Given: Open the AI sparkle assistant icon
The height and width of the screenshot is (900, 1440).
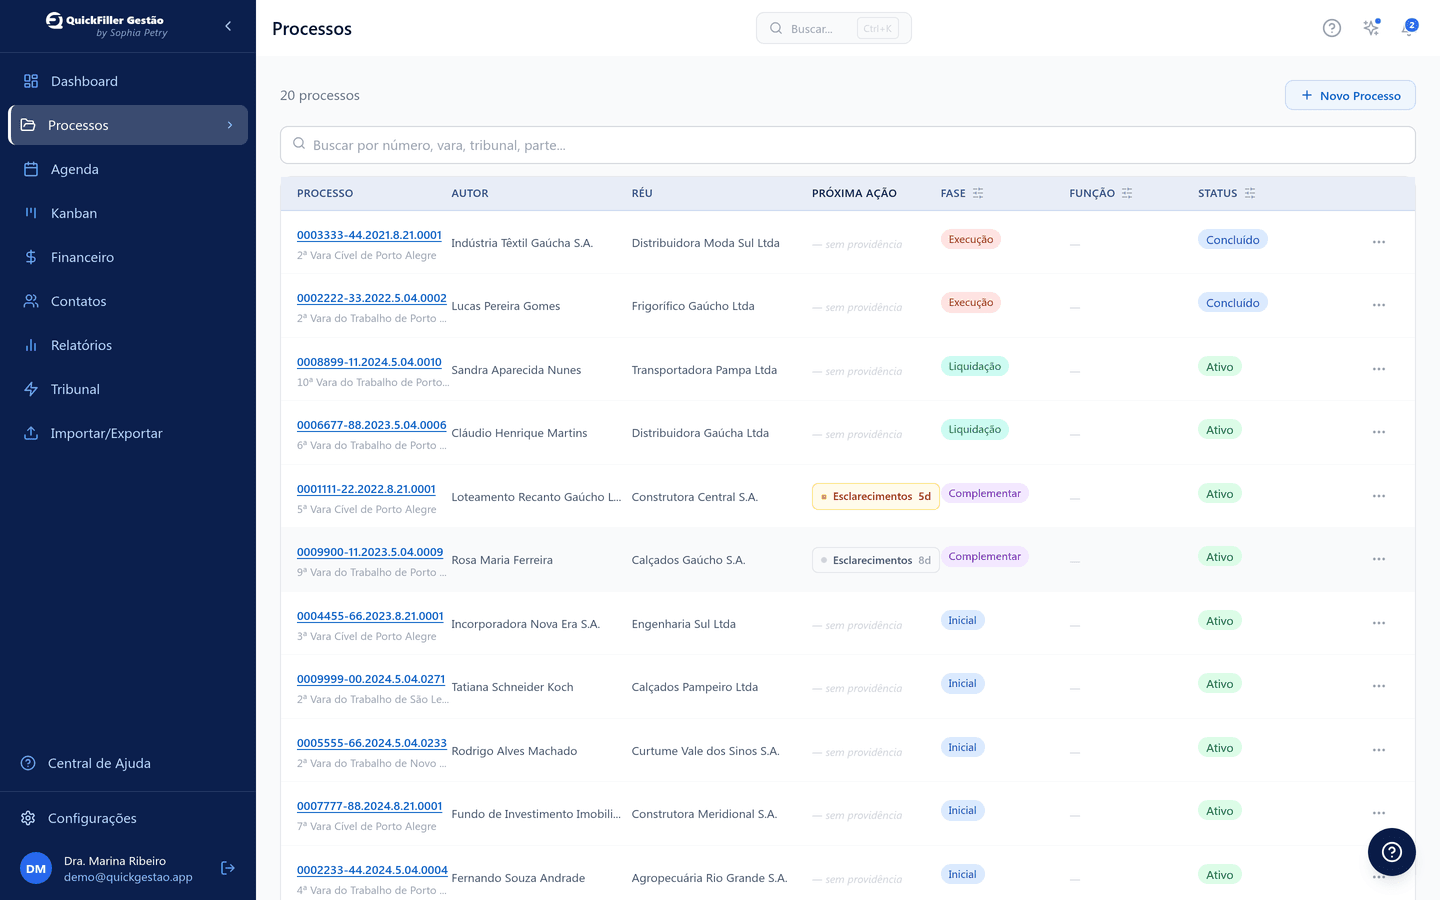Looking at the screenshot, I should point(1371,28).
